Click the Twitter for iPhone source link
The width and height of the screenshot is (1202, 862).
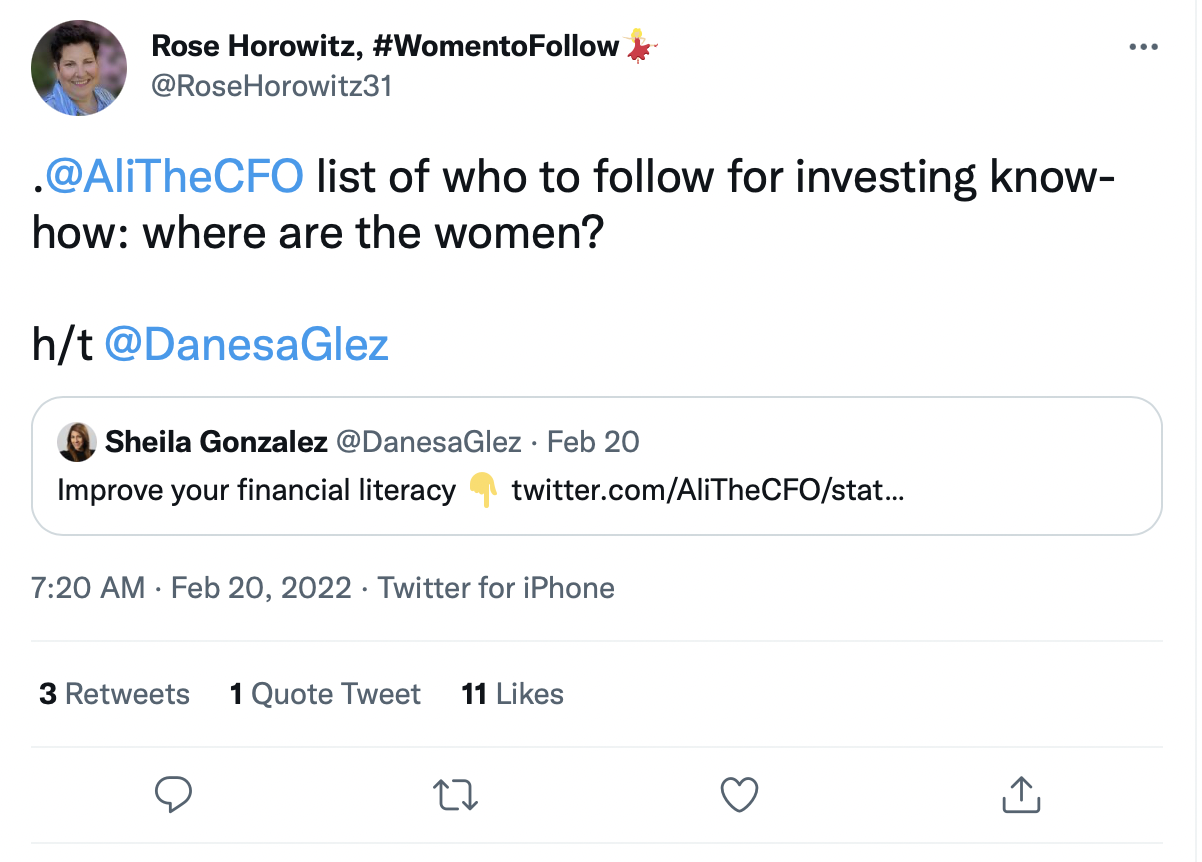point(496,588)
